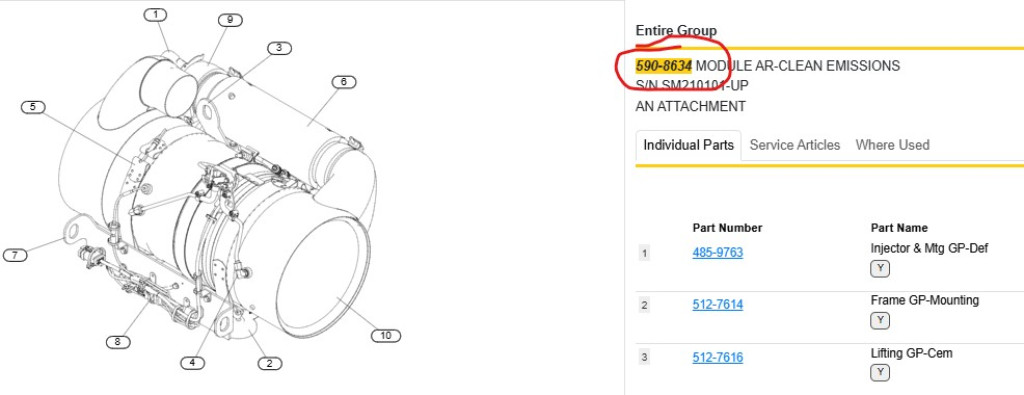The width and height of the screenshot is (1024, 395).
Task: Switch to the Service Articles tab
Action: (x=795, y=145)
